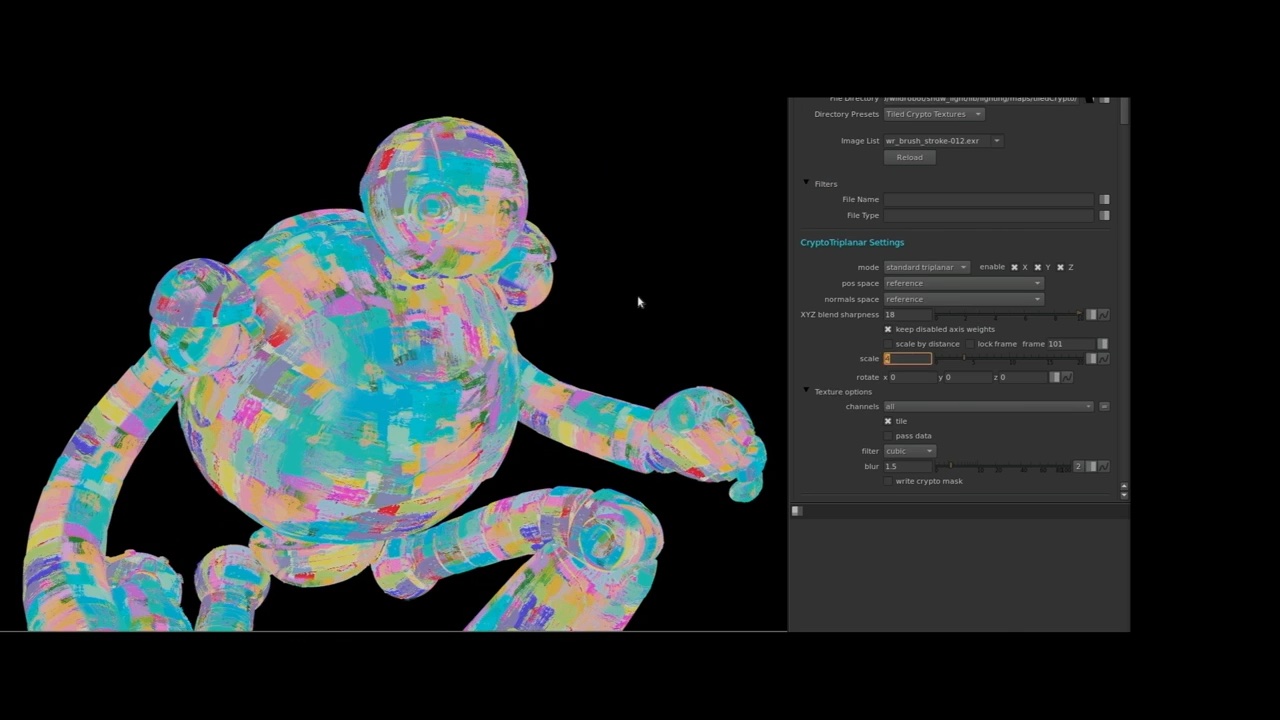Click the Reload button
Screen dimensions: 1280x720
coord(909,158)
